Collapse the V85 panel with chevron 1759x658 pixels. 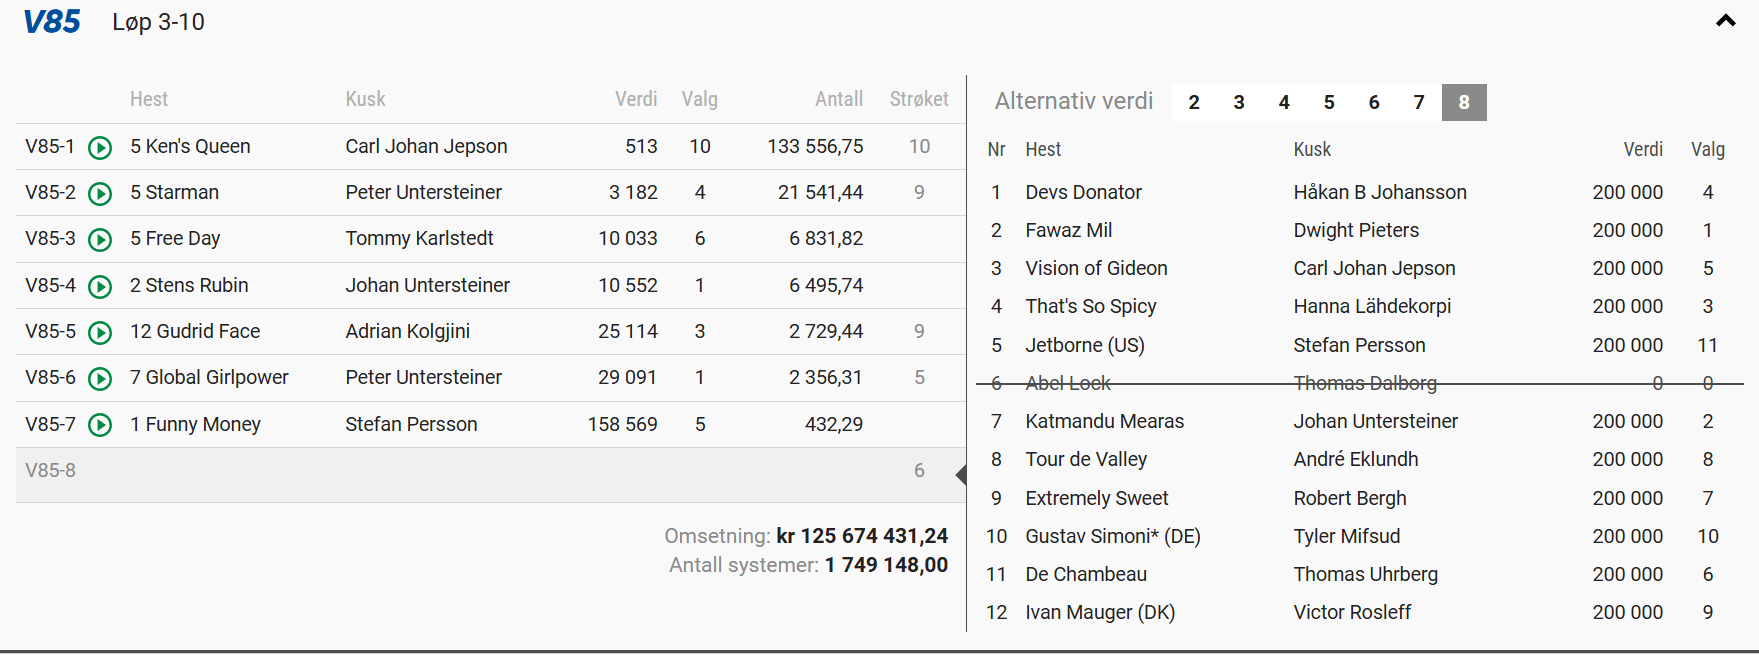(1725, 21)
